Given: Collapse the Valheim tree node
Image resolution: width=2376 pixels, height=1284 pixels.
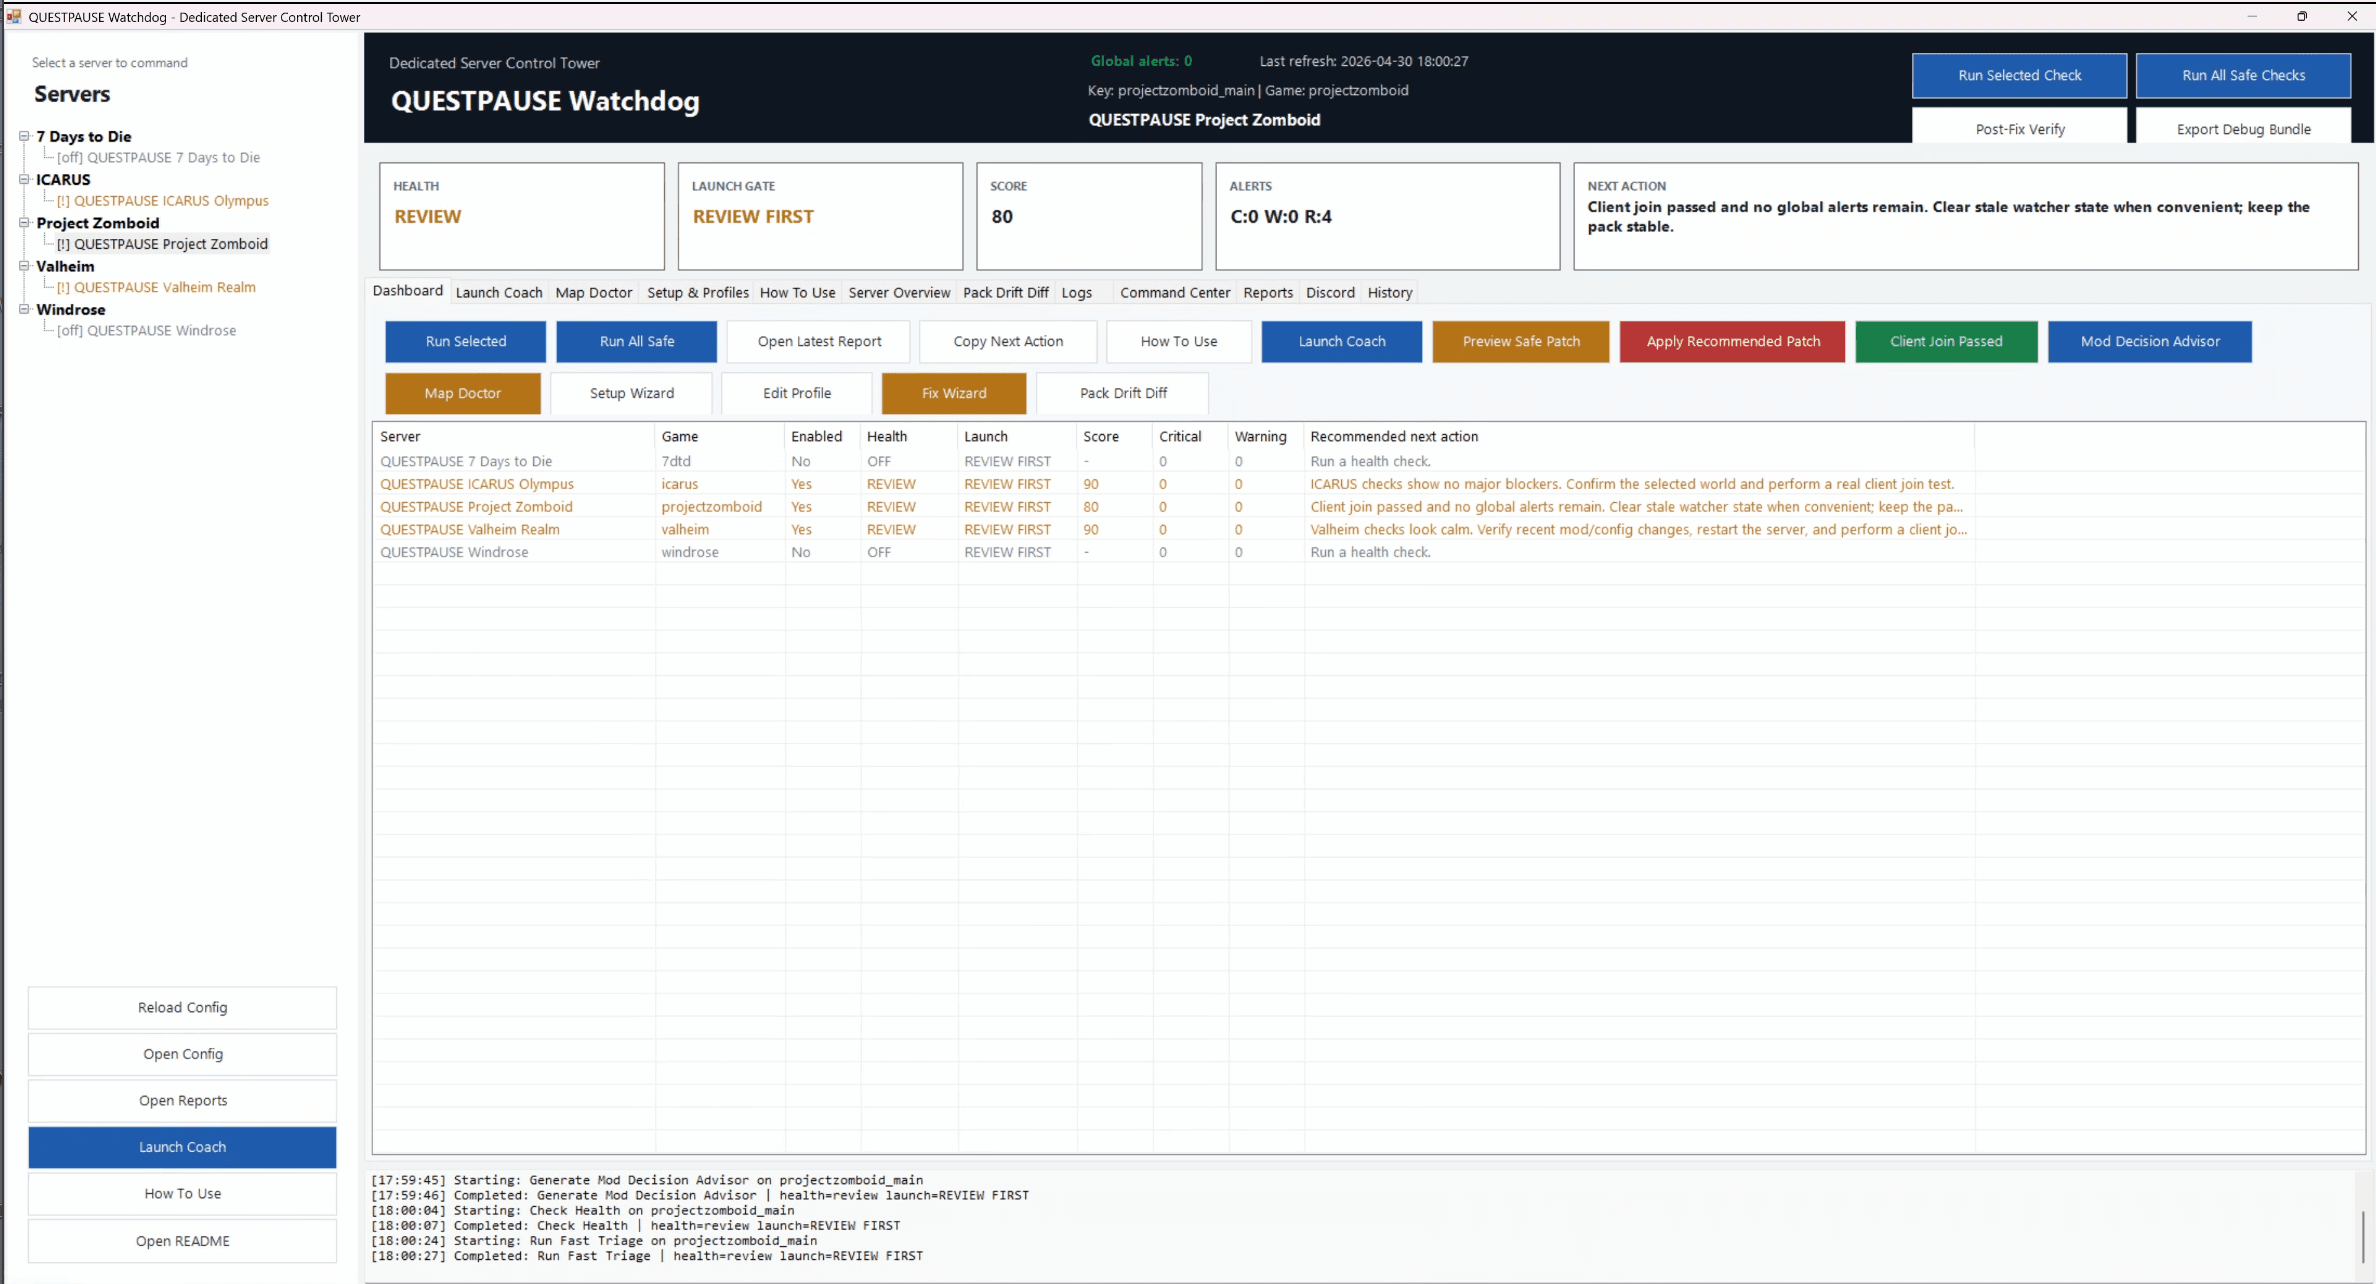Looking at the screenshot, I should pyautogui.click(x=24, y=266).
